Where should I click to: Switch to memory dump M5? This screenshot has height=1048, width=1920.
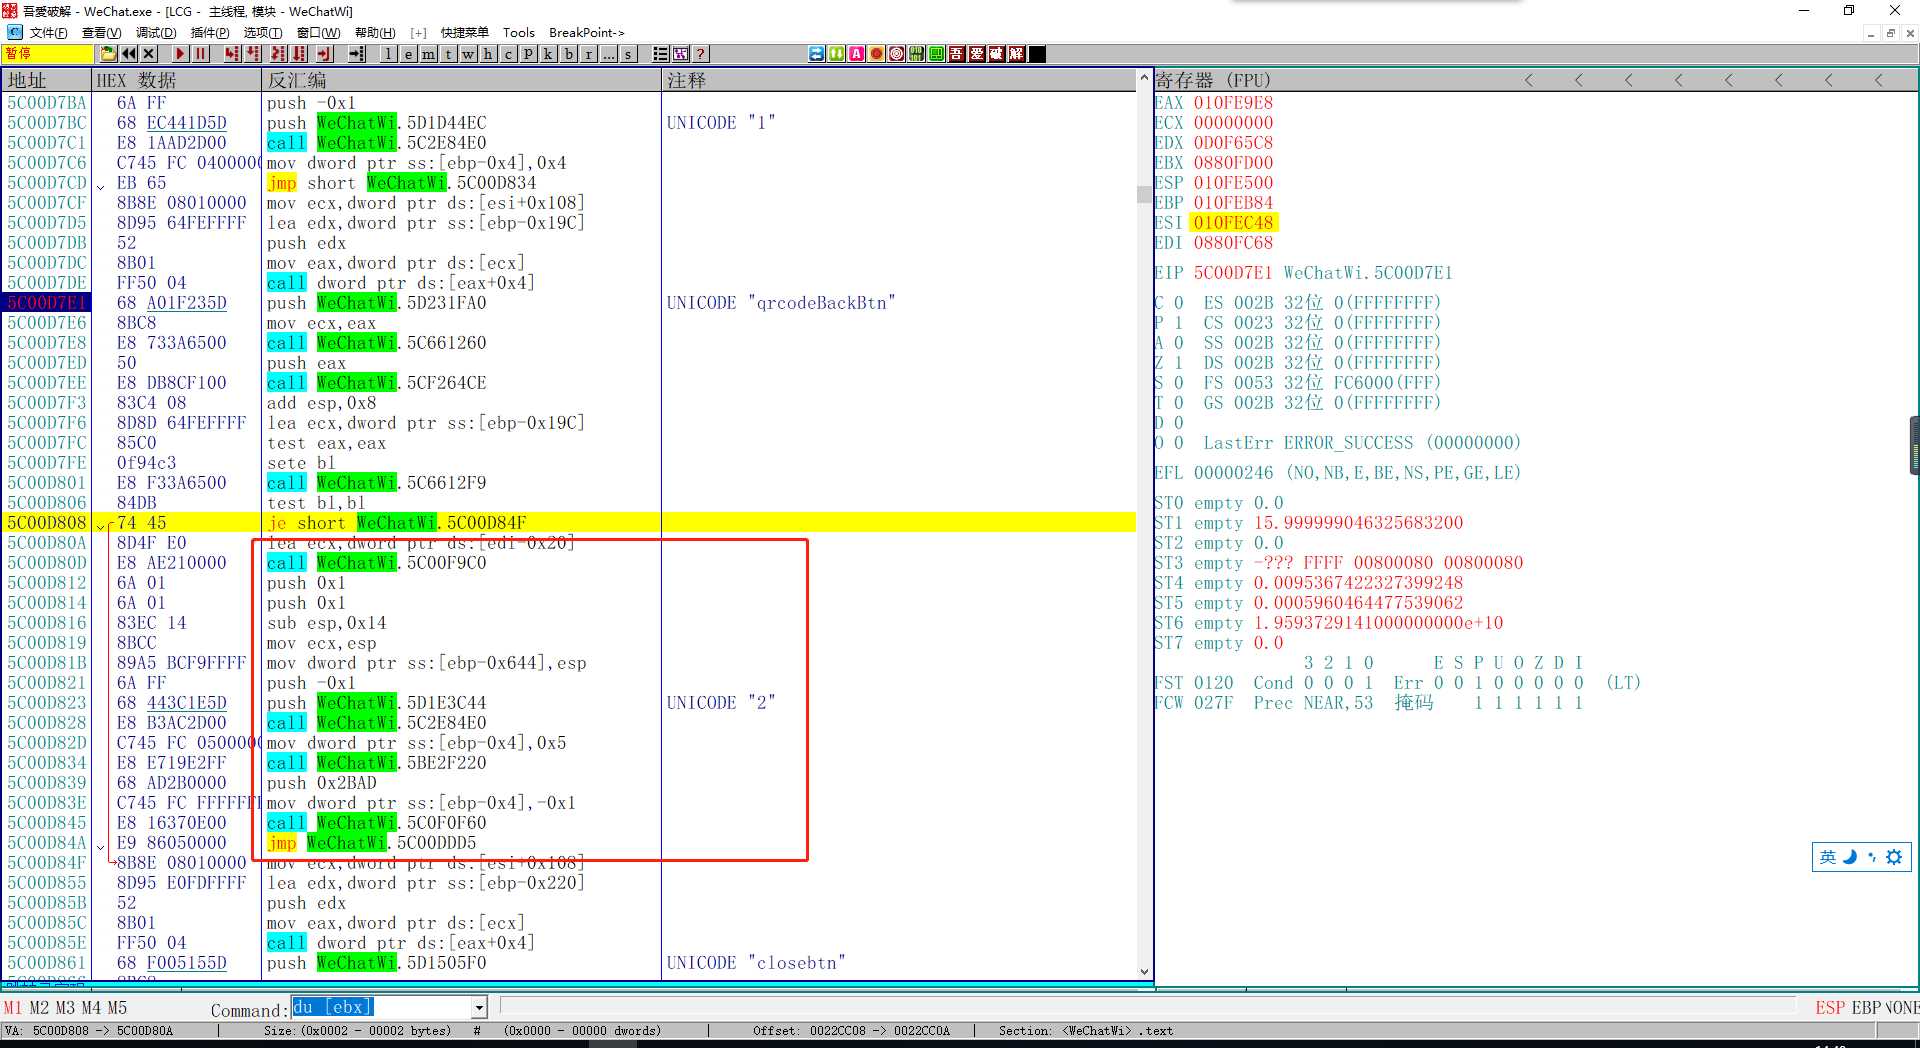click(x=117, y=1008)
